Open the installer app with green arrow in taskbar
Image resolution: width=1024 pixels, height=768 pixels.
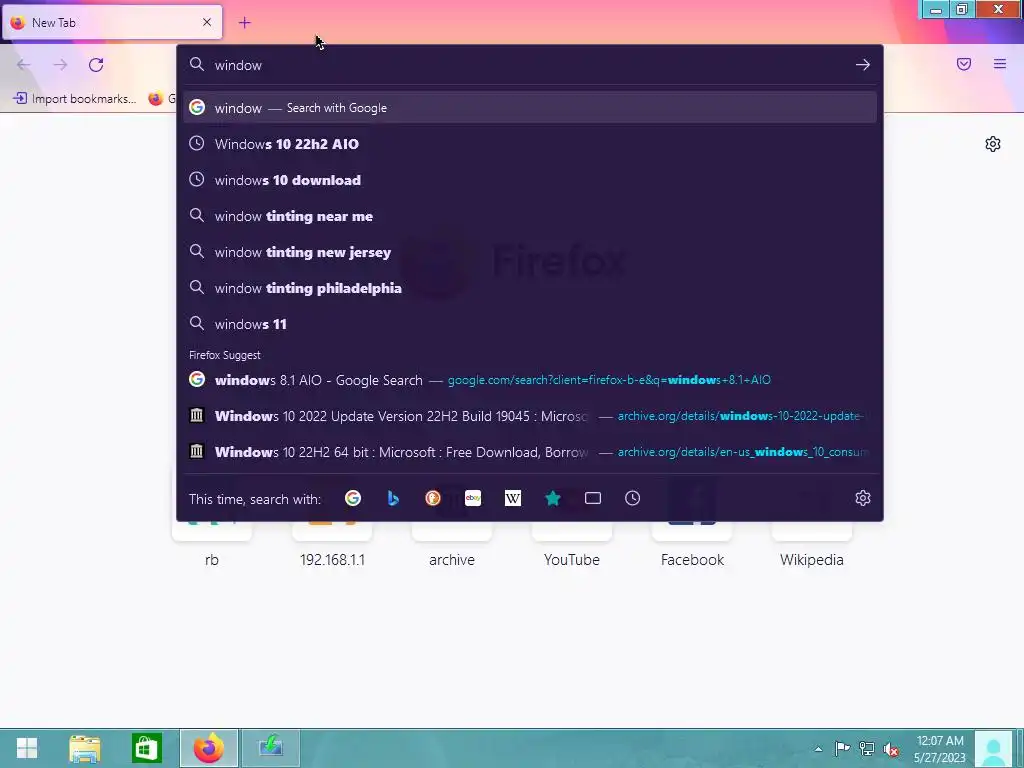coord(270,748)
